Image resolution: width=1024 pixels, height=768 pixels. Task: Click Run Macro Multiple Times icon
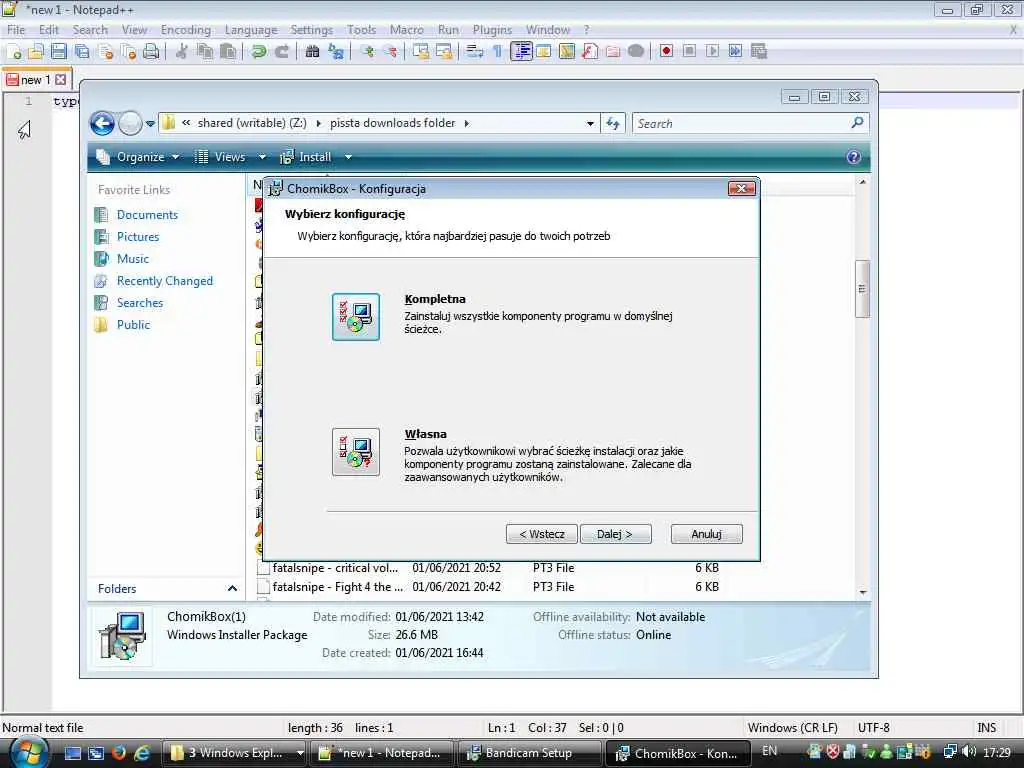coord(735,51)
